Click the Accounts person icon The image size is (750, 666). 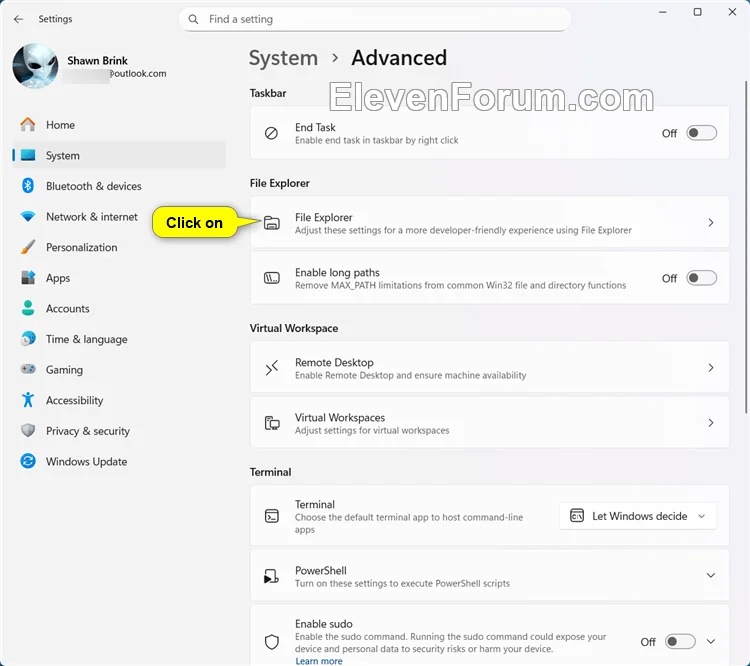pyautogui.click(x=28, y=308)
